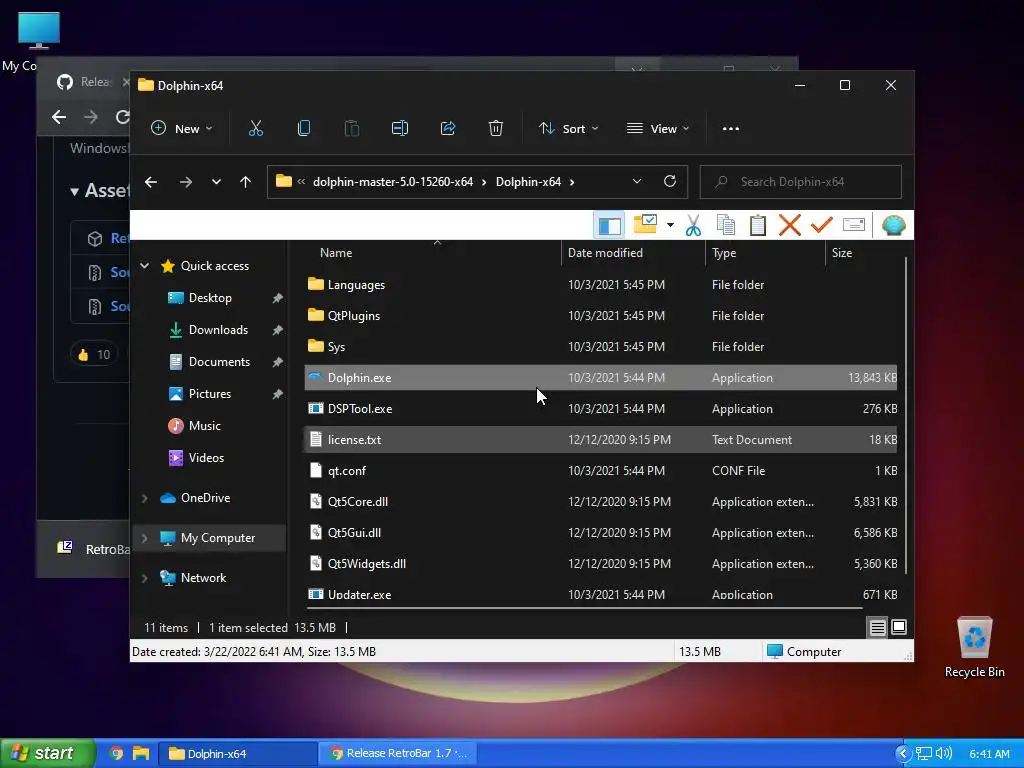1024x768 pixels.
Task: Click the folder options icon in classic toolbar
Action: point(645,225)
